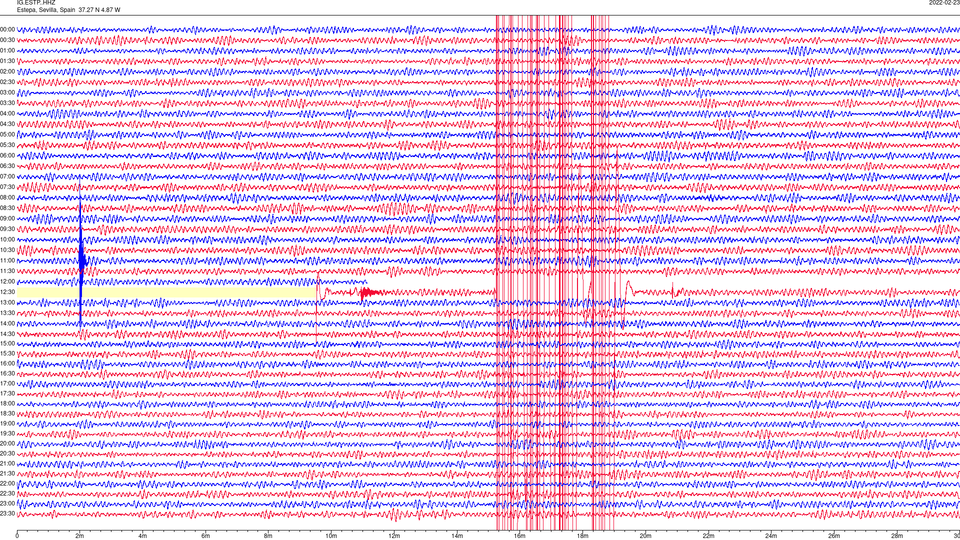Click the 12:00 trace label
Image resolution: width=960 pixels, height=540 pixels.
[x=7, y=281]
